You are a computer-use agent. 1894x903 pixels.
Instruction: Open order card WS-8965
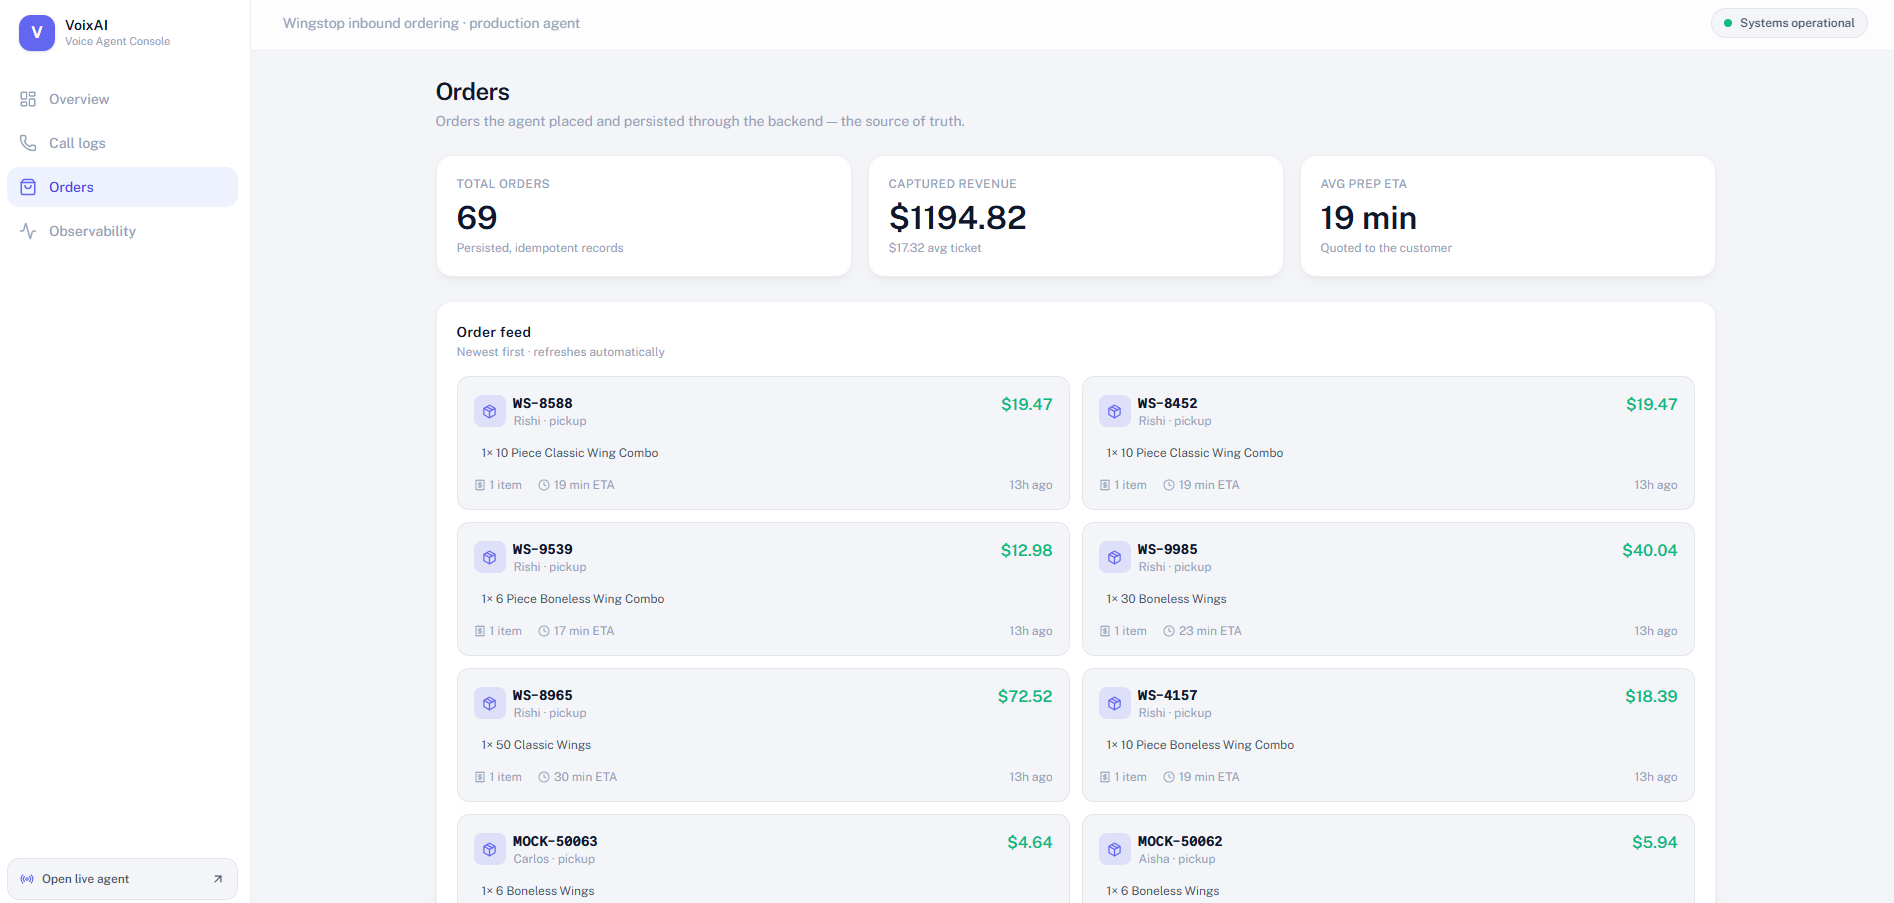coord(763,735)
